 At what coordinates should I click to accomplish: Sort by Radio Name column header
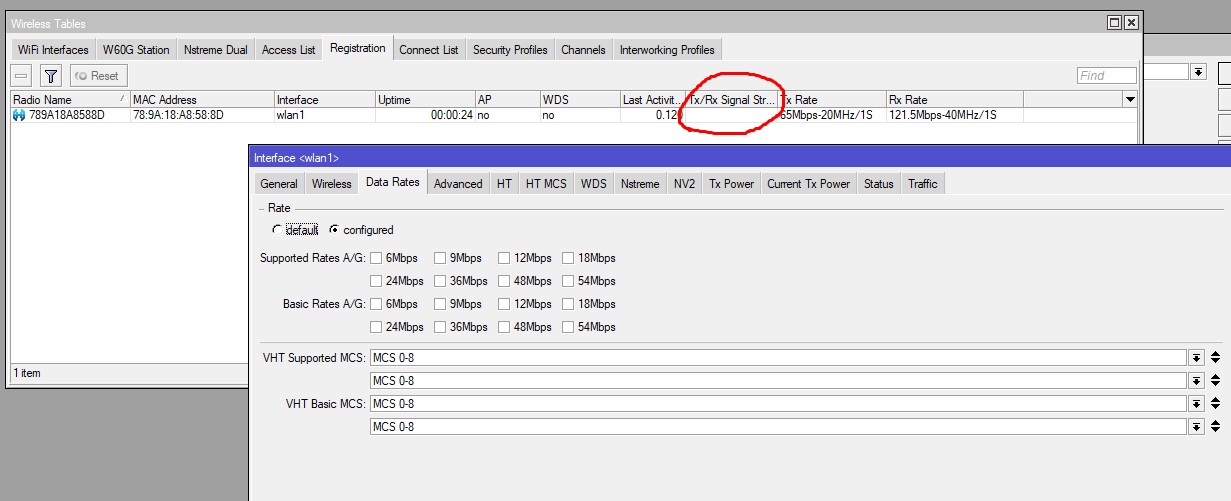(x=70, y=100)
